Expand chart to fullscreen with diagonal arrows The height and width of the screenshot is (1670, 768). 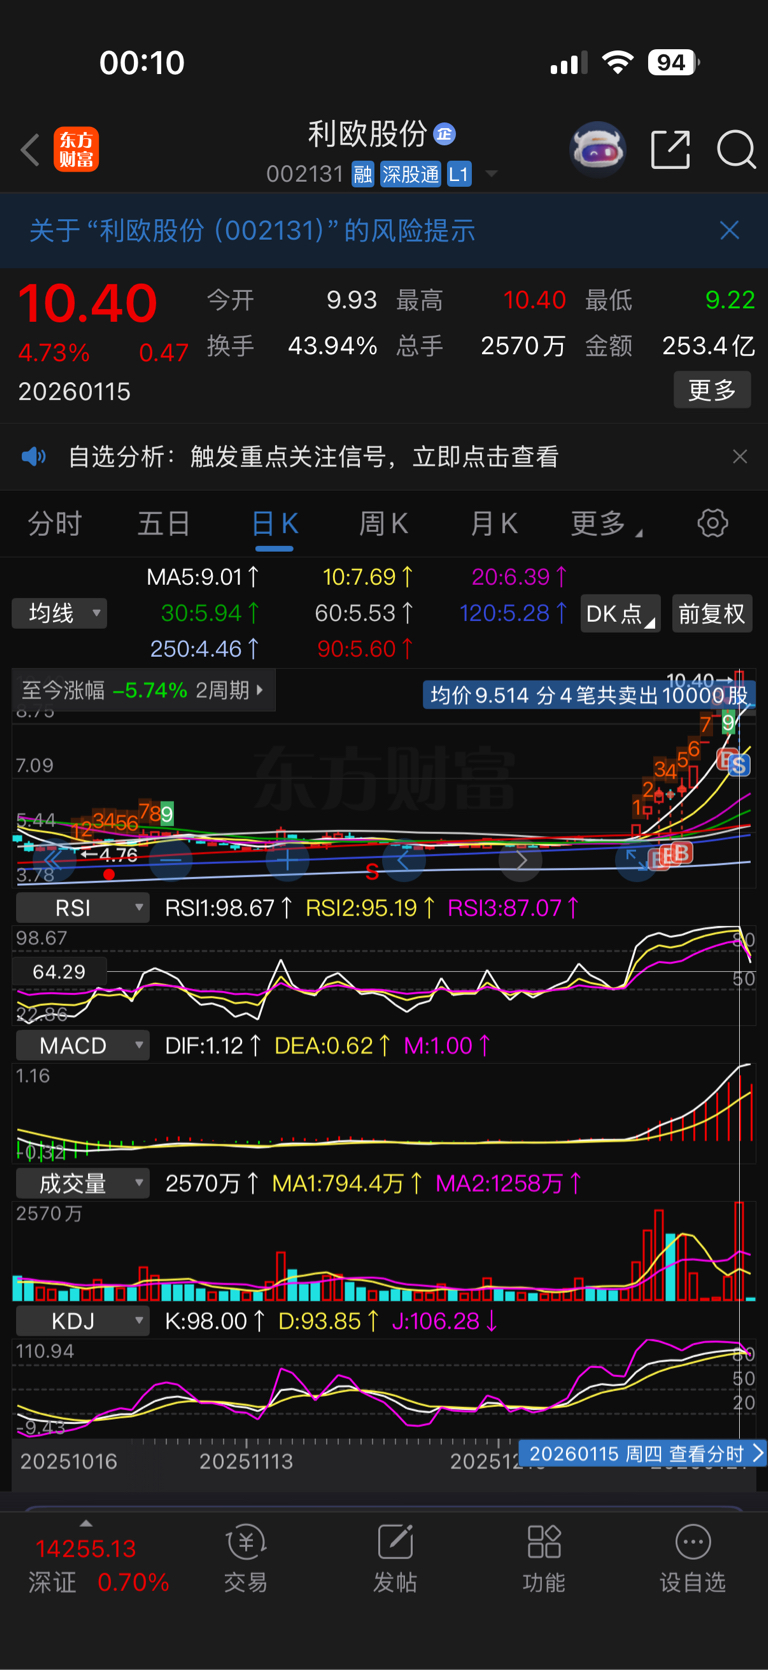click(636, 860)
